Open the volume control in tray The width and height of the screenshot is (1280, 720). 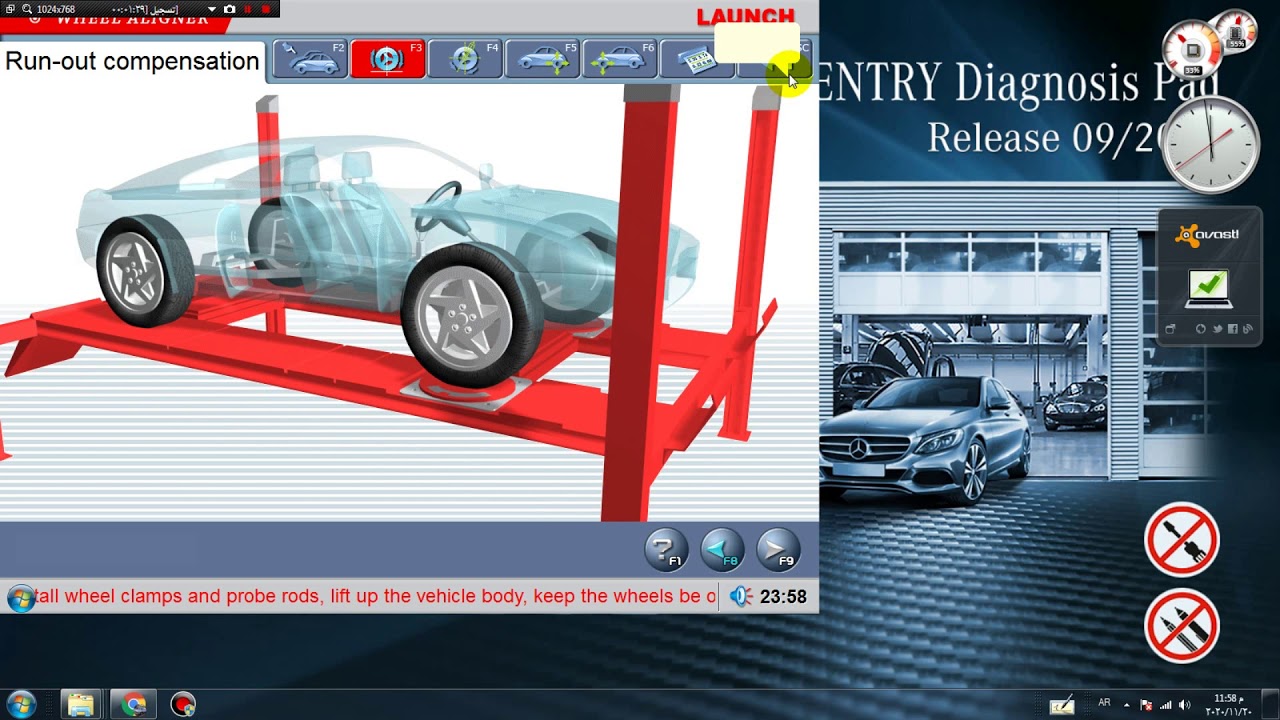point(1184,705)
